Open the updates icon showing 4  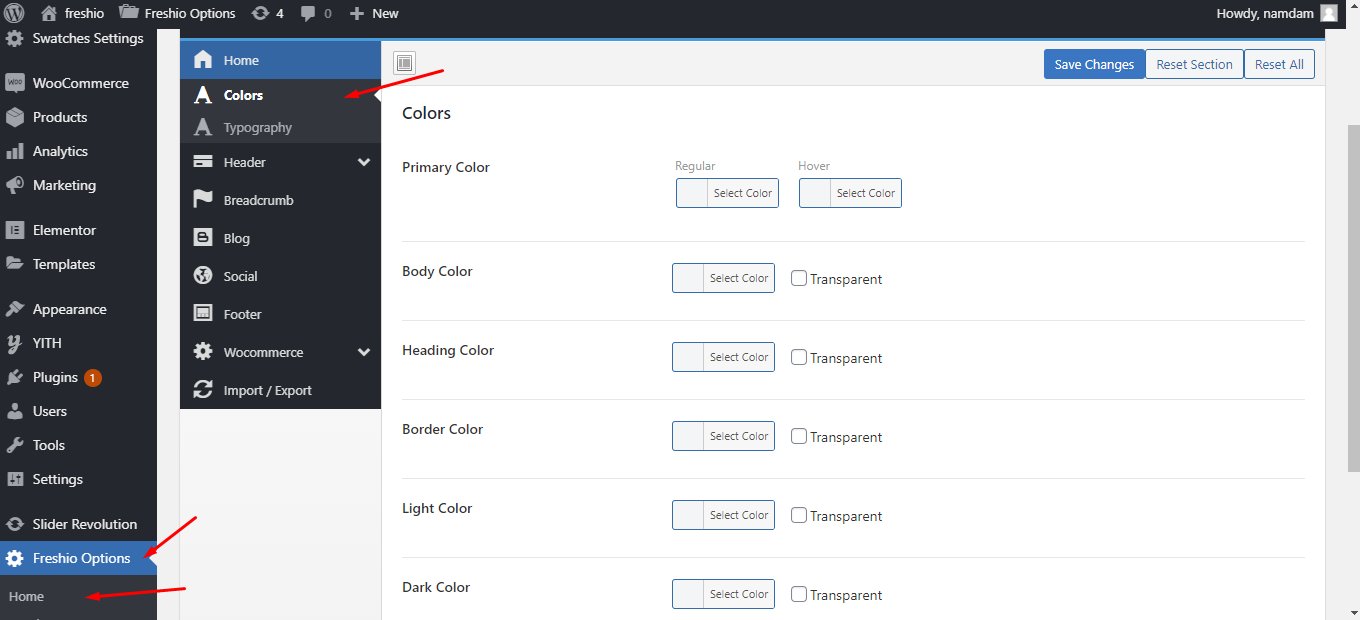(261, 13)
